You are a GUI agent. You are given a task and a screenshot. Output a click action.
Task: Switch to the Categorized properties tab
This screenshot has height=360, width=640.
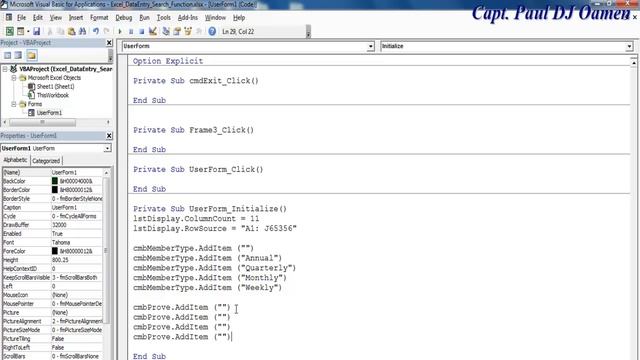(x=46, y=161)
